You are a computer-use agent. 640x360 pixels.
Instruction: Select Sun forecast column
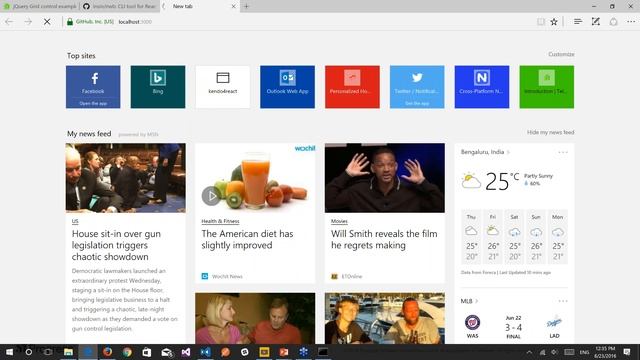tap(536, 237)
